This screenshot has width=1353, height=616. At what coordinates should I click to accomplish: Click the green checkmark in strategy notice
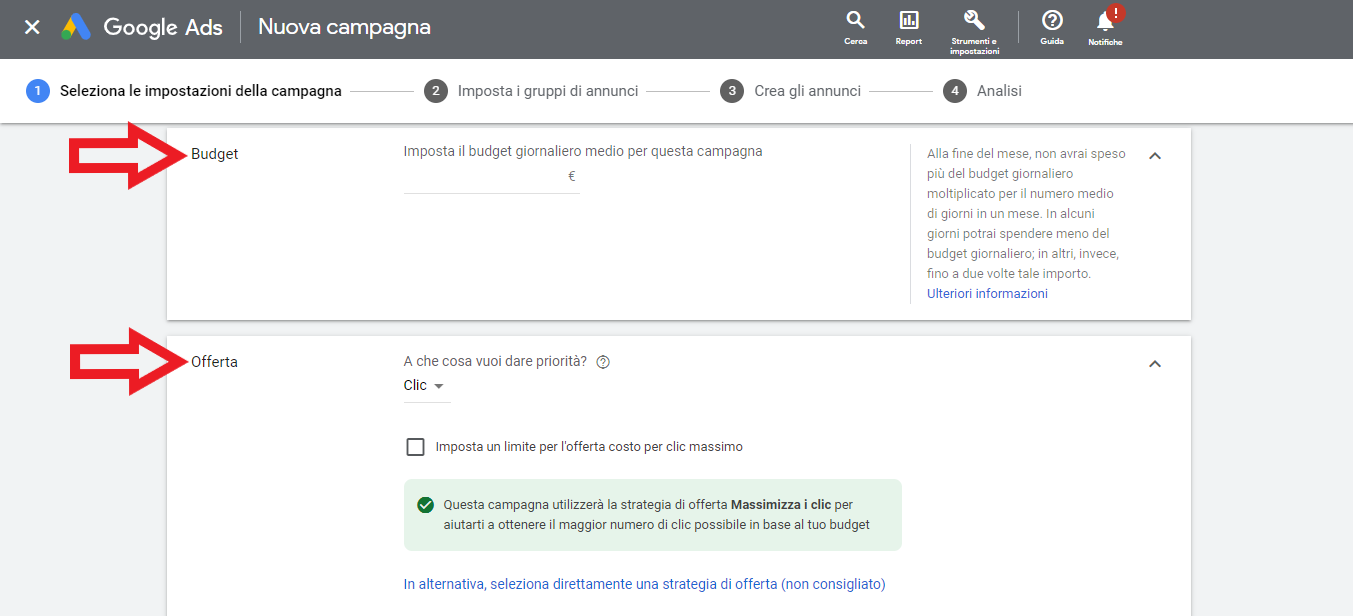point(425,505)
